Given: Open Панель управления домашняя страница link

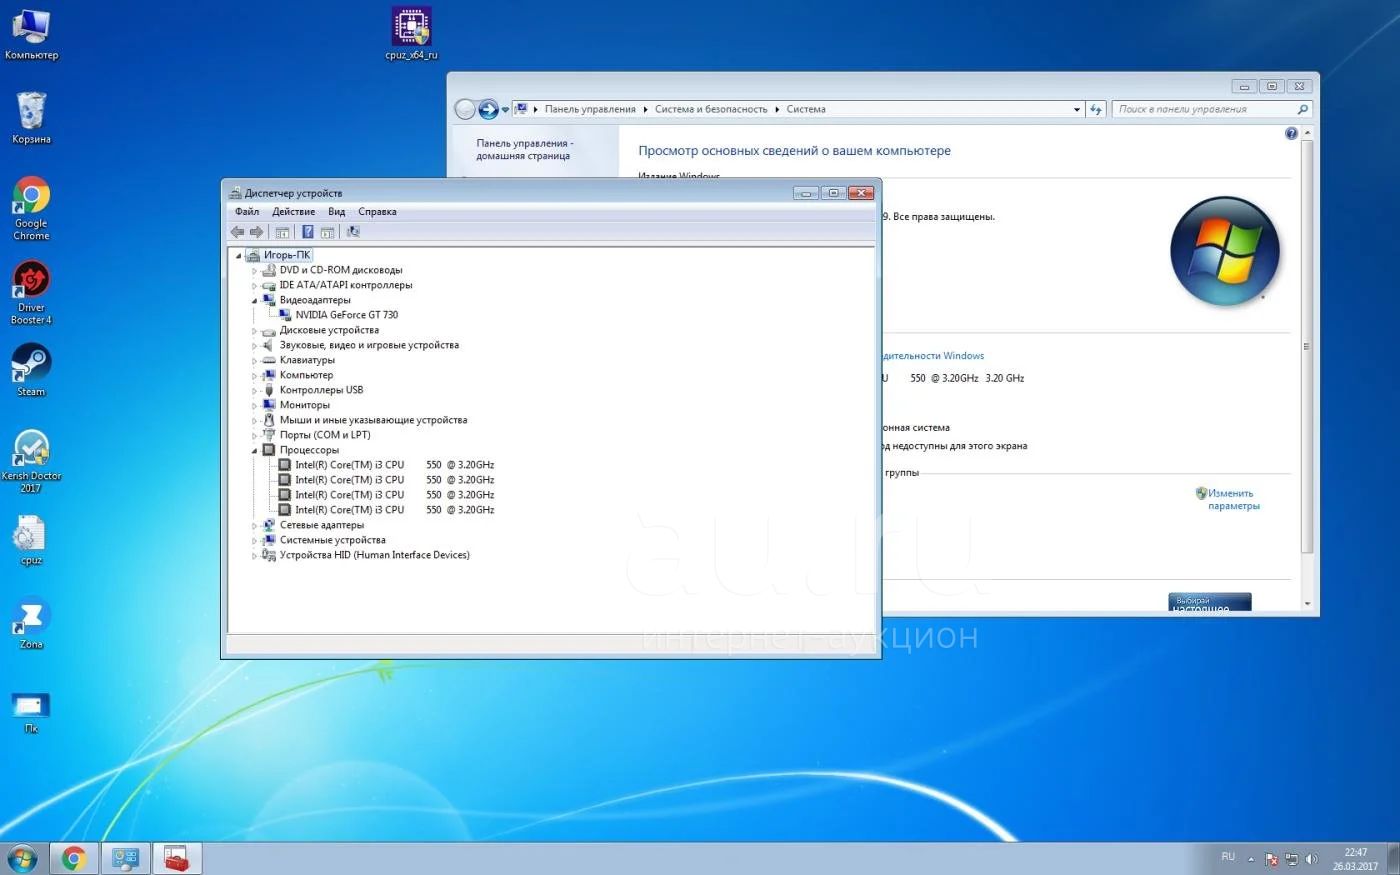Looking at the screenshot, I should (523, 150).
